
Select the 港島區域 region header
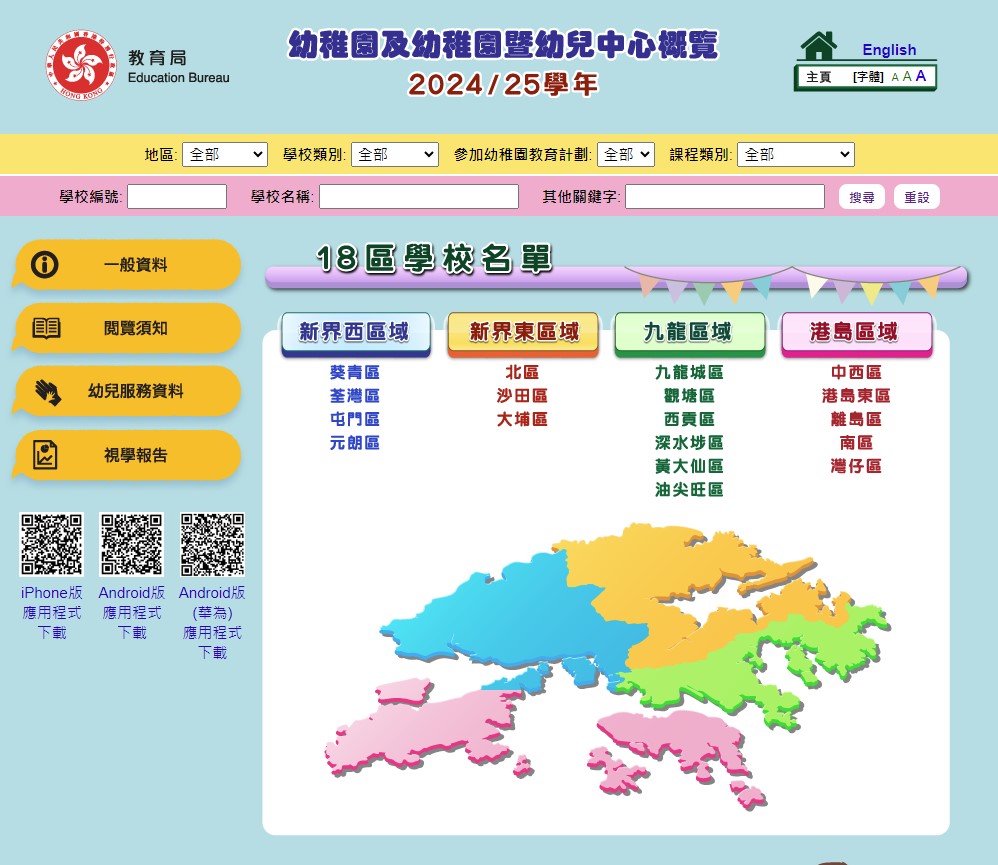pos(856,330)
